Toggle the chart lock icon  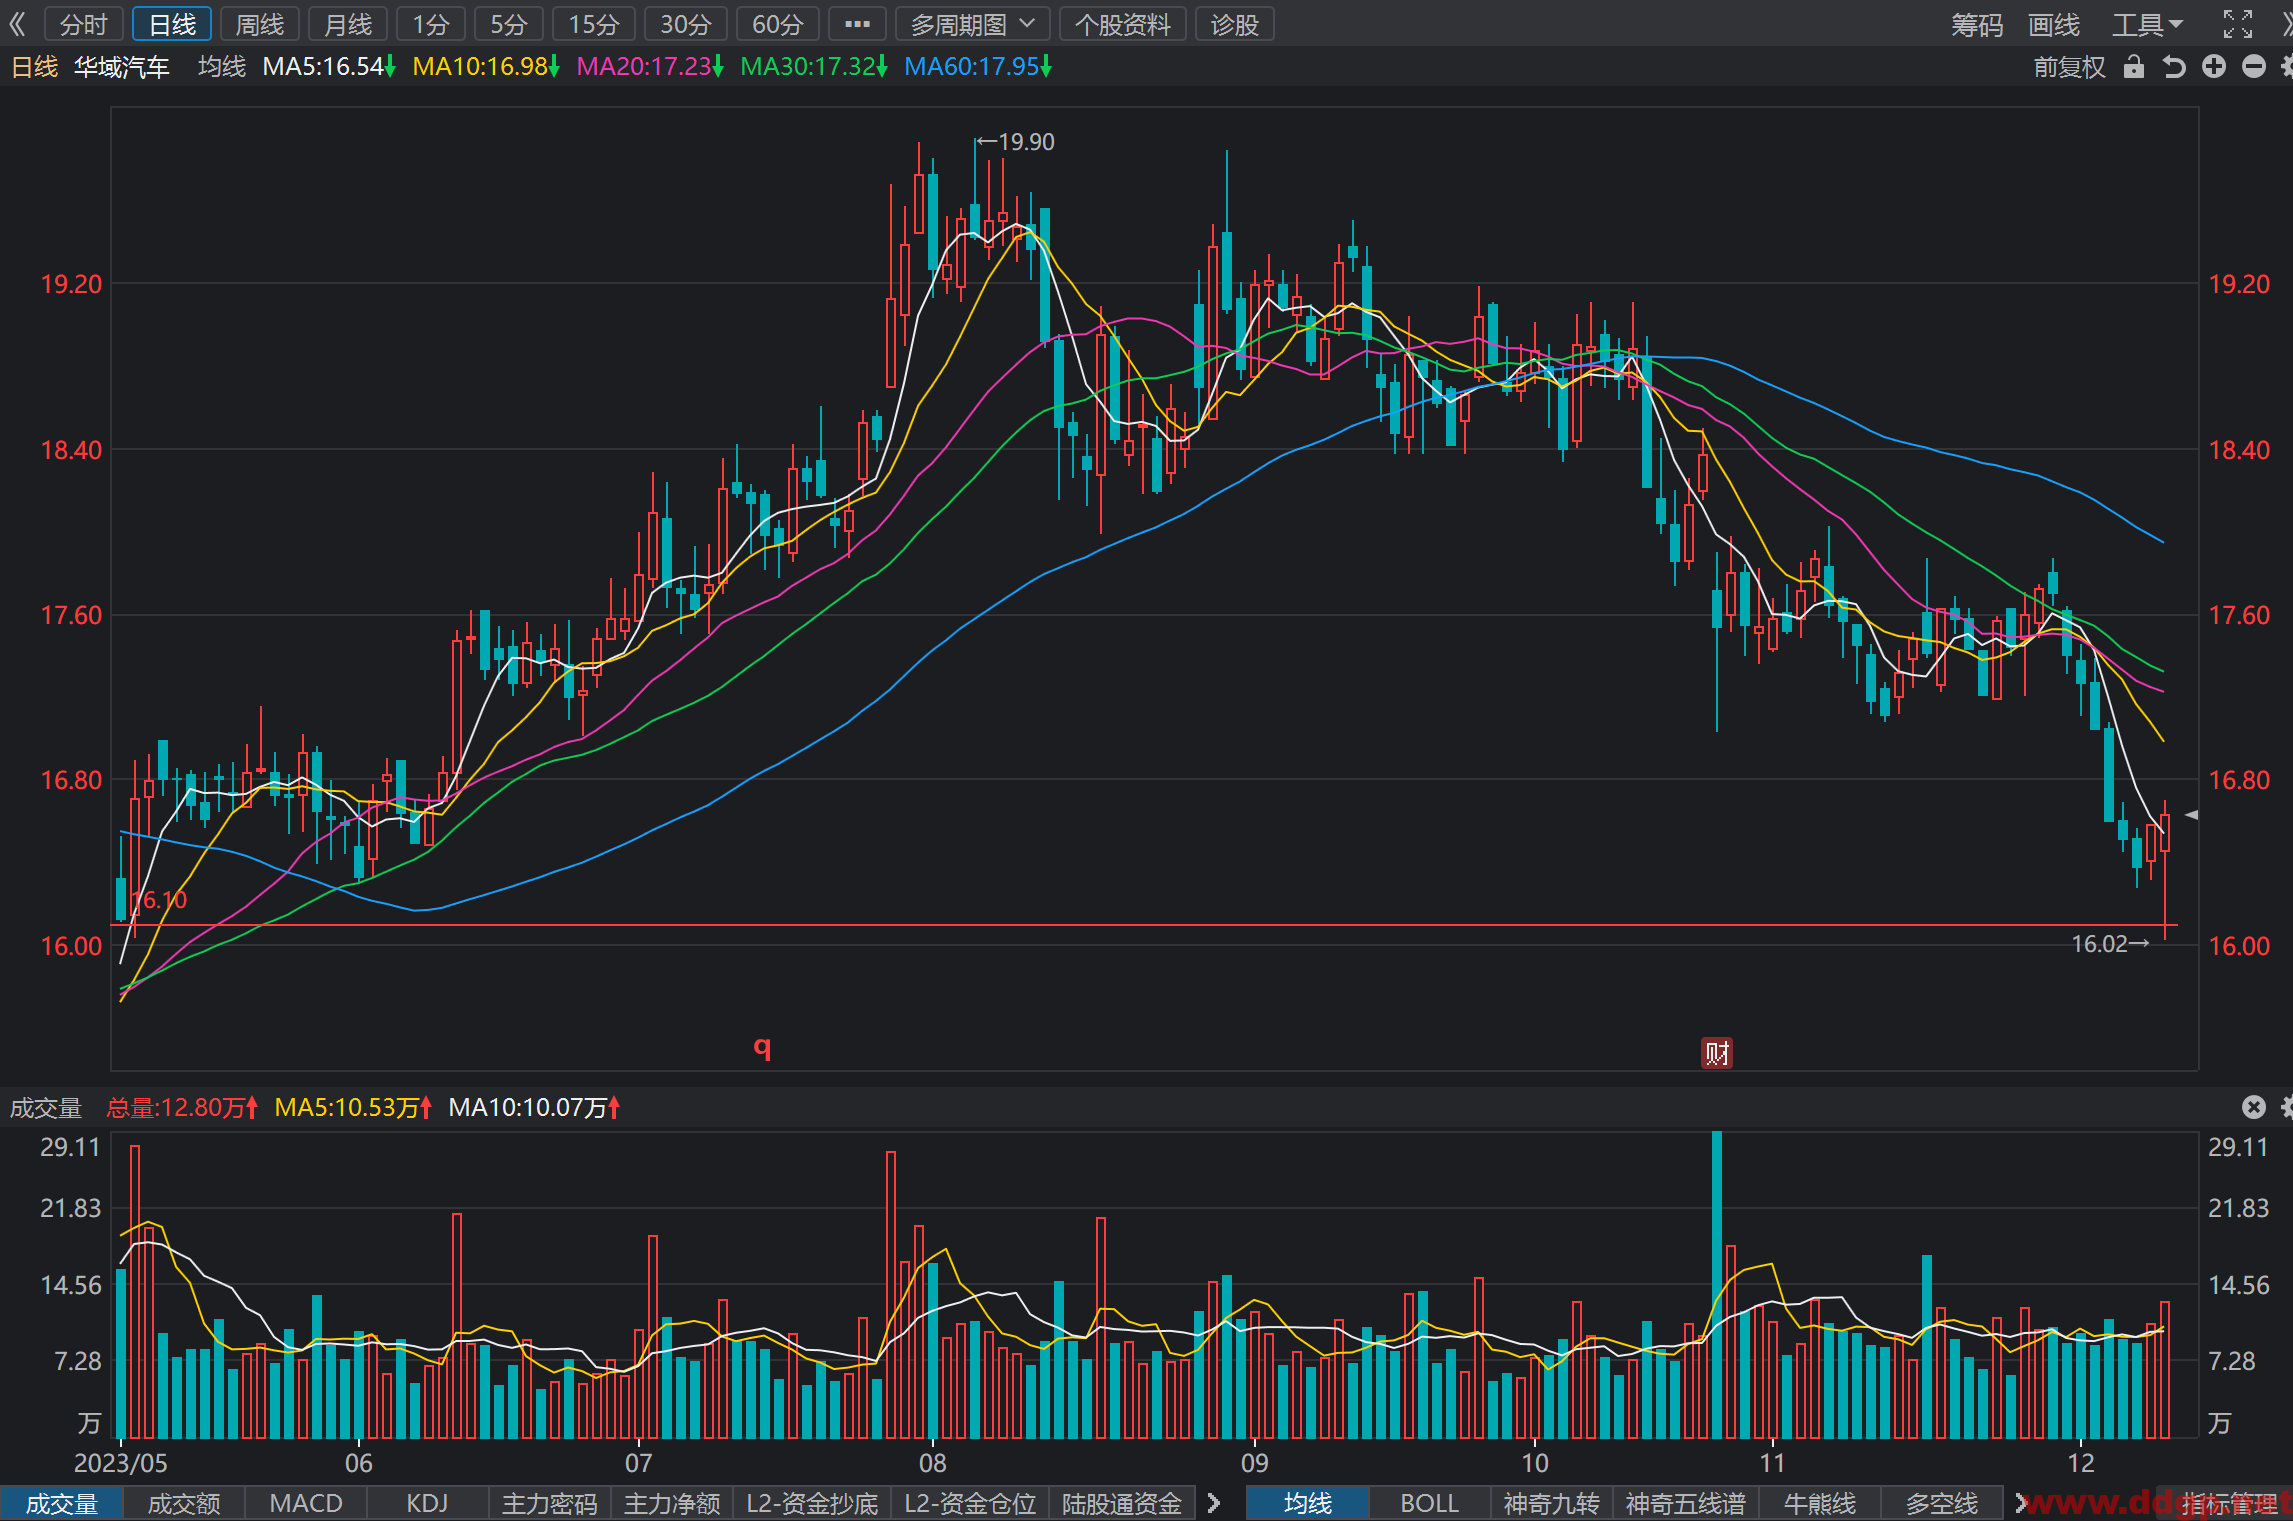pyautogui.click(x=2134, y=67)
